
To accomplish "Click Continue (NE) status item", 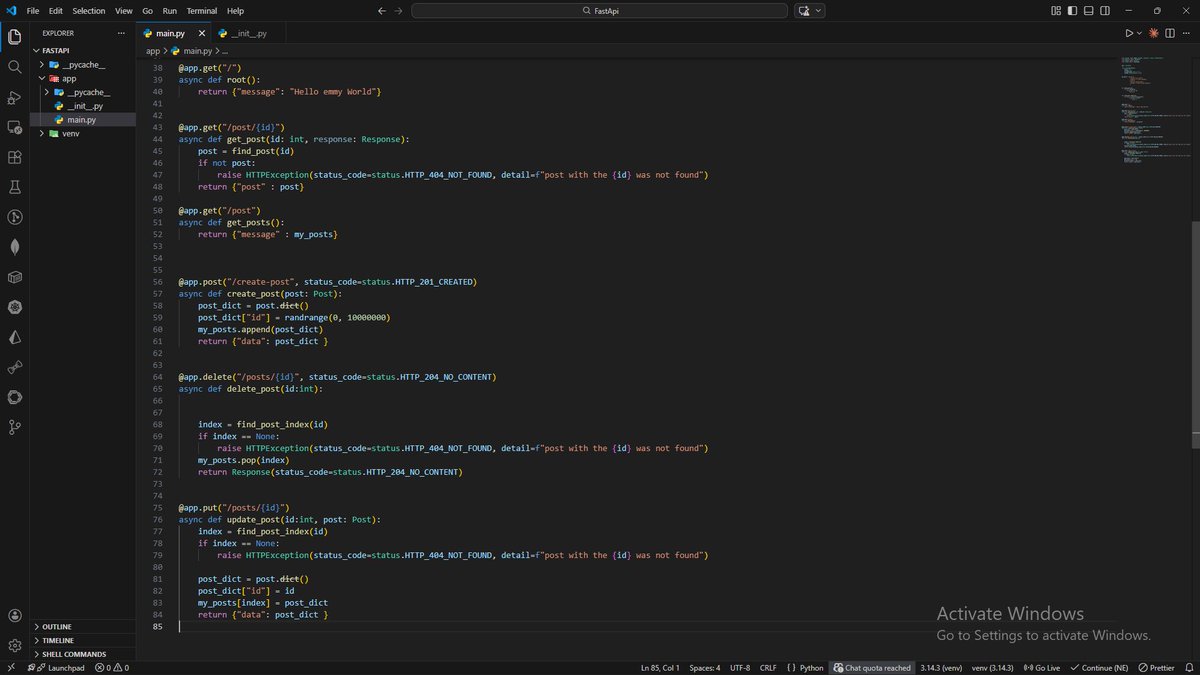I will coord(1099,668).
